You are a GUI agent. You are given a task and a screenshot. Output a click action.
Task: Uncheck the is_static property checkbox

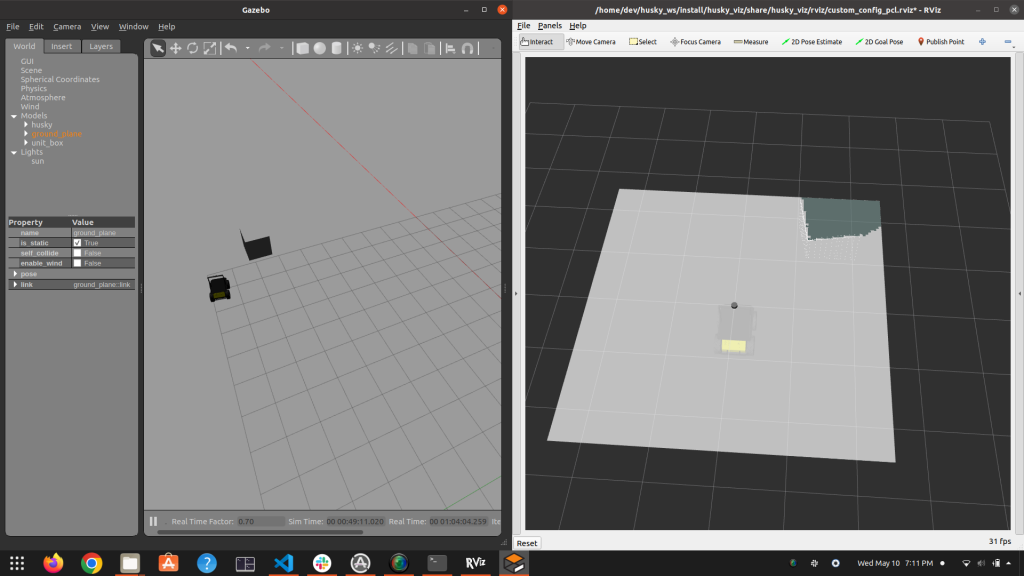click(78, 243)
